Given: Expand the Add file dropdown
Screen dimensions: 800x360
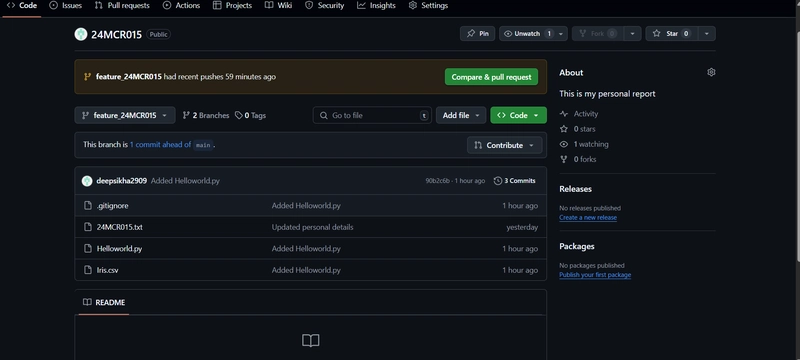Looking at the screenshot, I should [461, 115].
